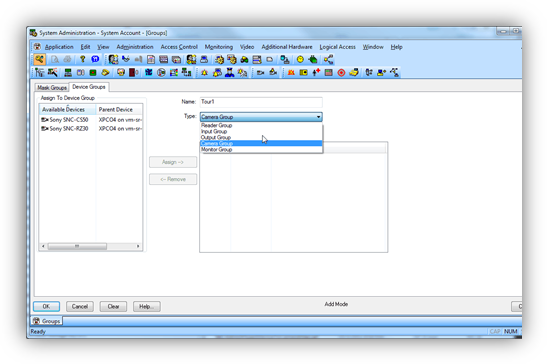The width and height of the screenshot is (547, 364).
Task: Open the Administration menu
Action: (135, 47)
